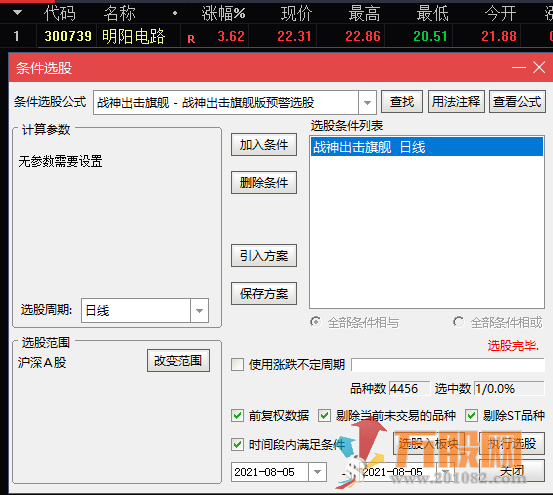Uncheck the 剔除ST品种 option

472,416
